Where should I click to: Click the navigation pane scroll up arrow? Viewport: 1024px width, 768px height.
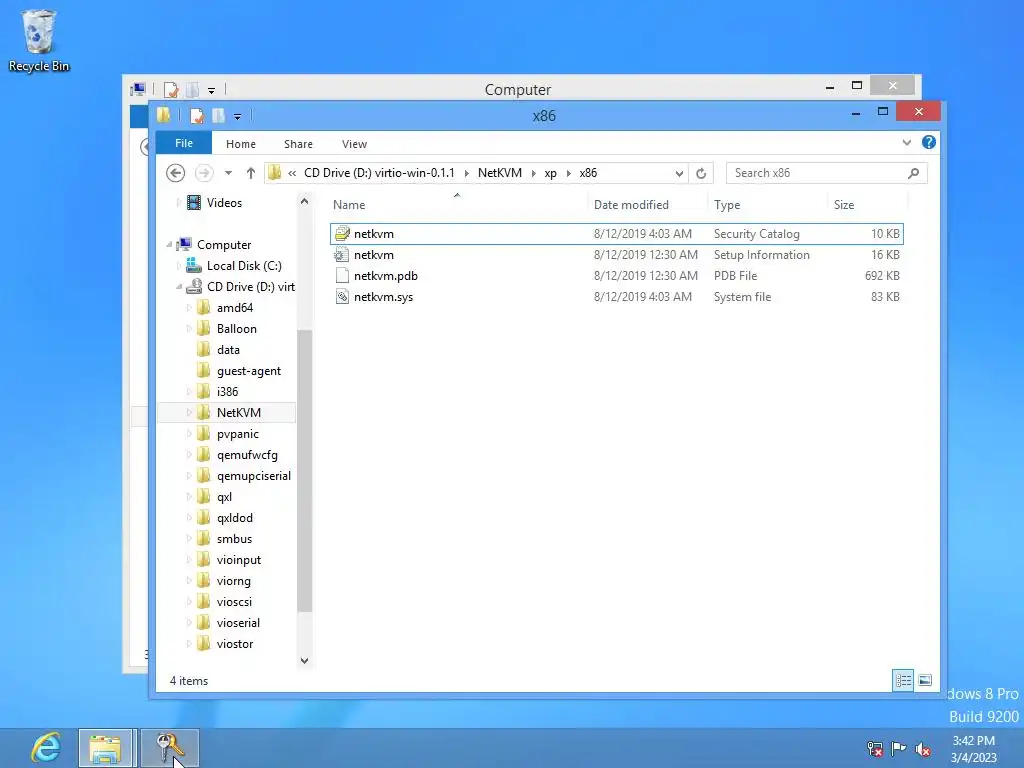pyautogui.click(x=304, y=202)
